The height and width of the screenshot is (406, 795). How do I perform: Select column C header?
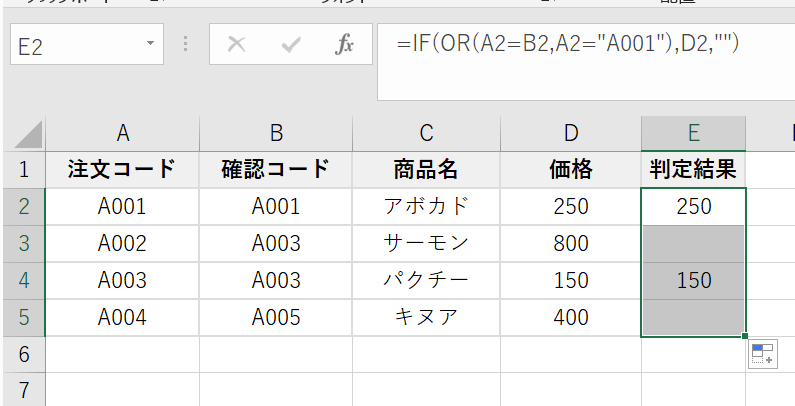(x=426, y=133)
